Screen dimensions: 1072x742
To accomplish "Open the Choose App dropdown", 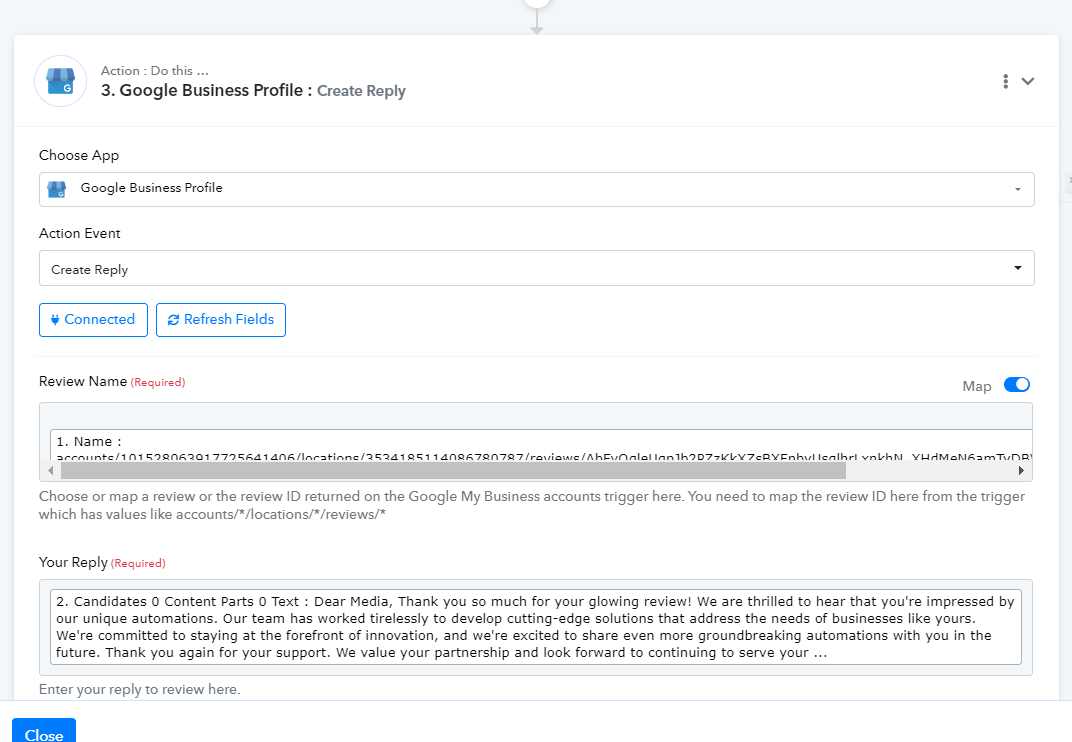I will click(536, 189).
